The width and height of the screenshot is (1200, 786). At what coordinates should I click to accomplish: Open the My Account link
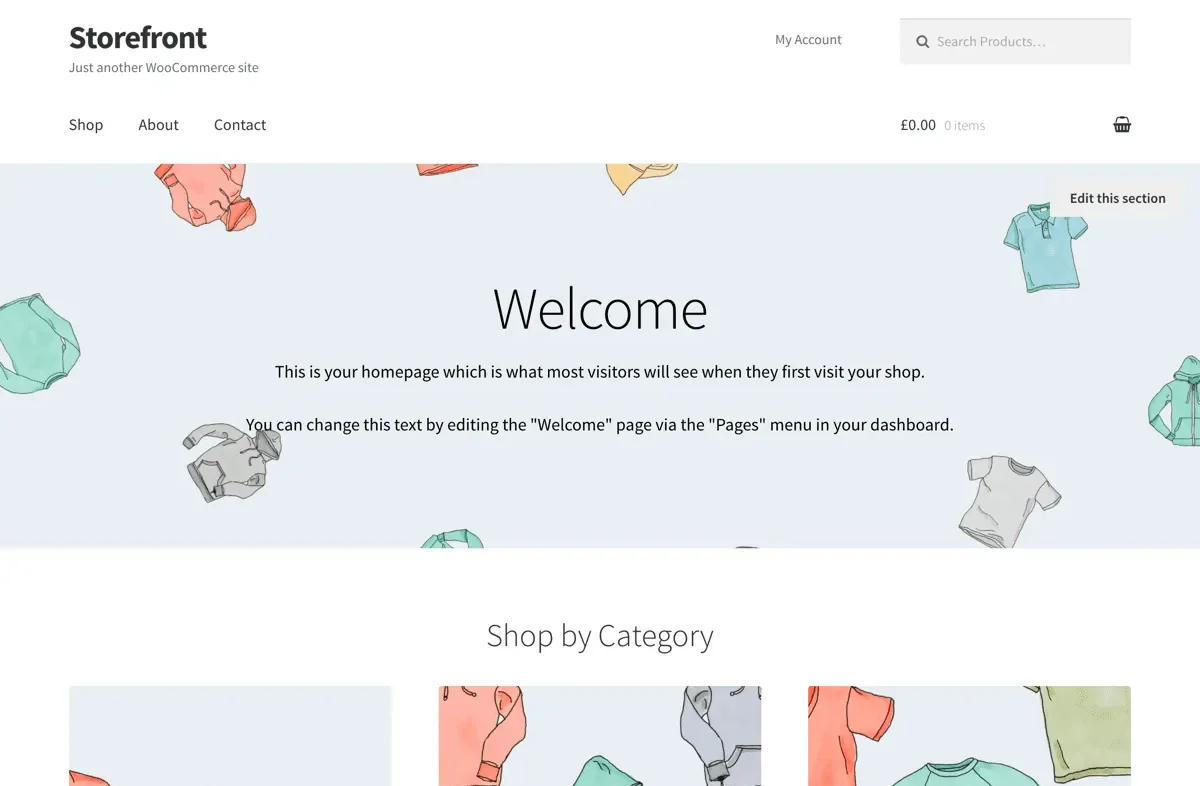point(808,40)
